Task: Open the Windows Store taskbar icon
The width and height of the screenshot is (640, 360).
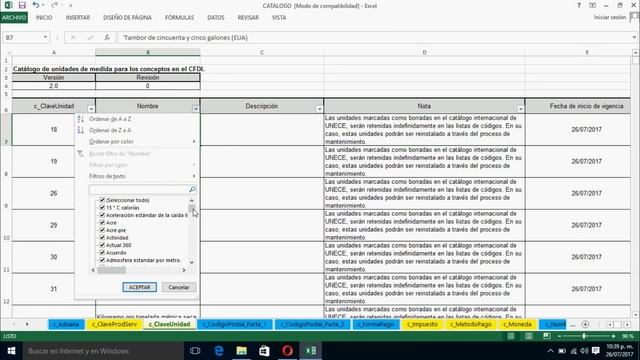Action: click(x=264, y=351)
